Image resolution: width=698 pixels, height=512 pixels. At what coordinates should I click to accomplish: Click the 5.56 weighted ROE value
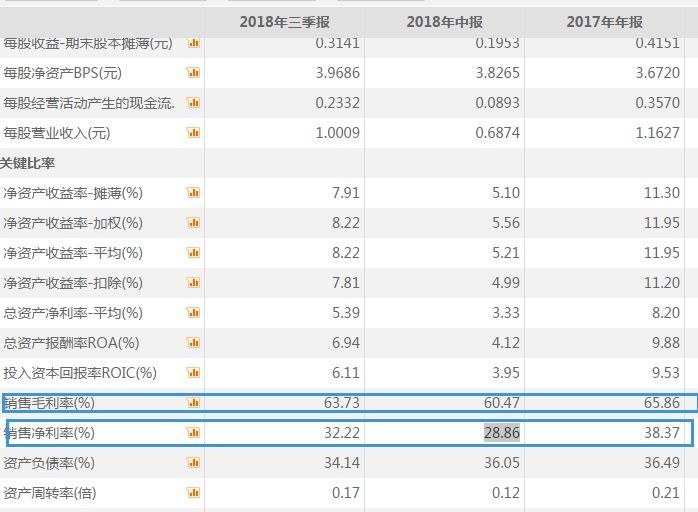506,223
